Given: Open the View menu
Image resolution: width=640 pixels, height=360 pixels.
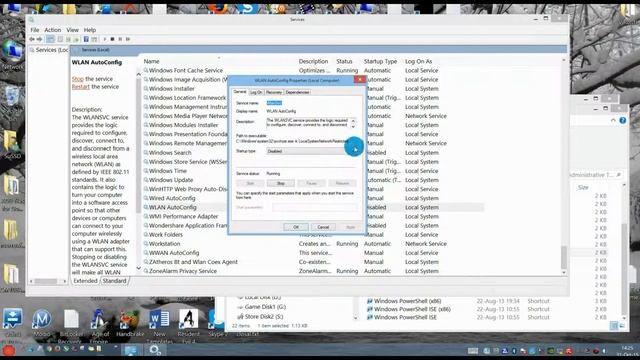Looking at the screenshot, I should click(x=72, y=30).
